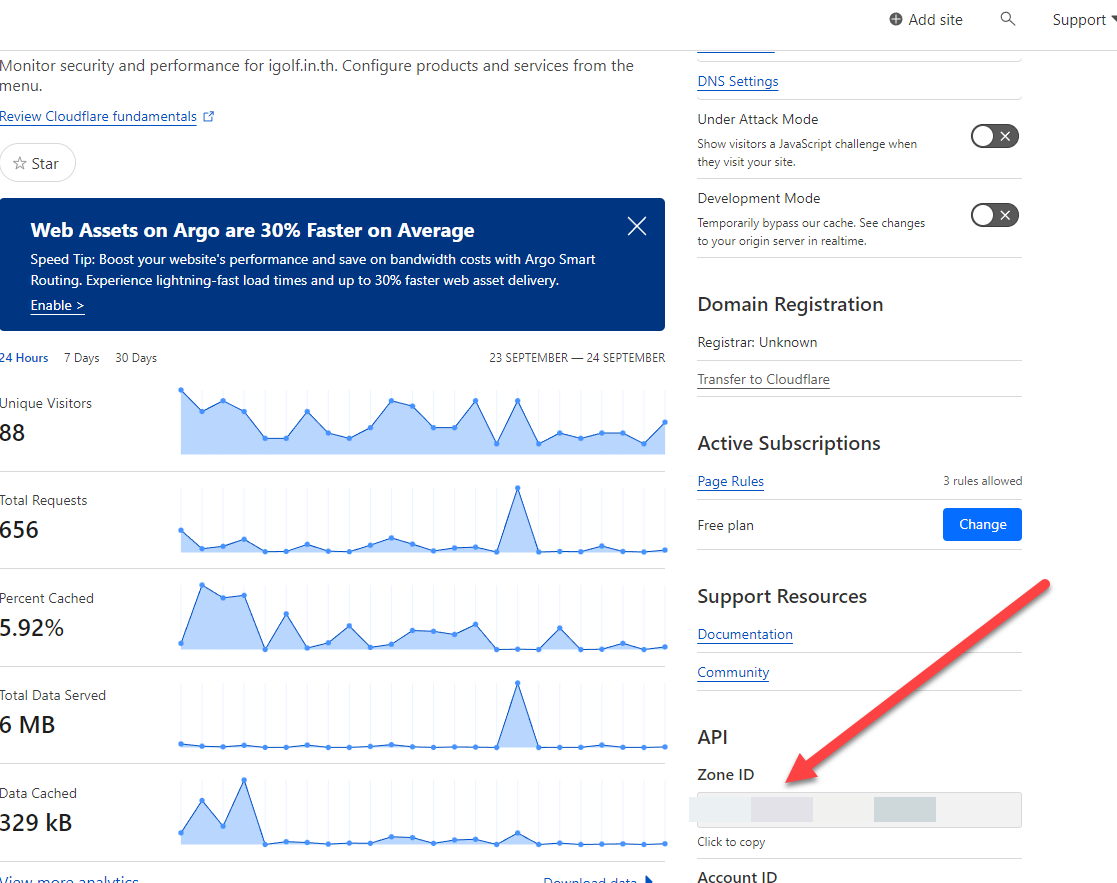Open DNS Settings link
The height and width of the screenshot is (883, 1117).
(738, 81)
